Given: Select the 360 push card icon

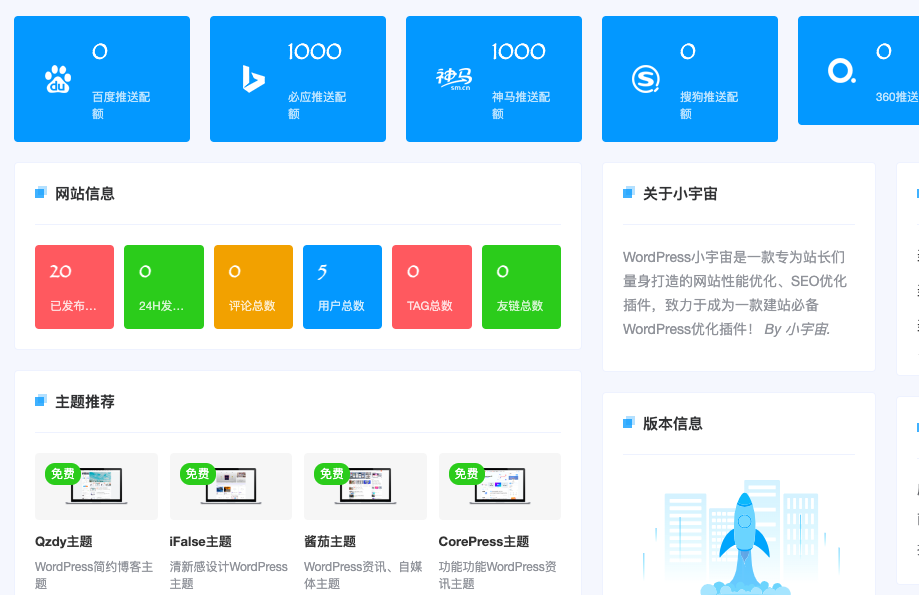Looking at the screenshot, I should [x=841, y=71].
